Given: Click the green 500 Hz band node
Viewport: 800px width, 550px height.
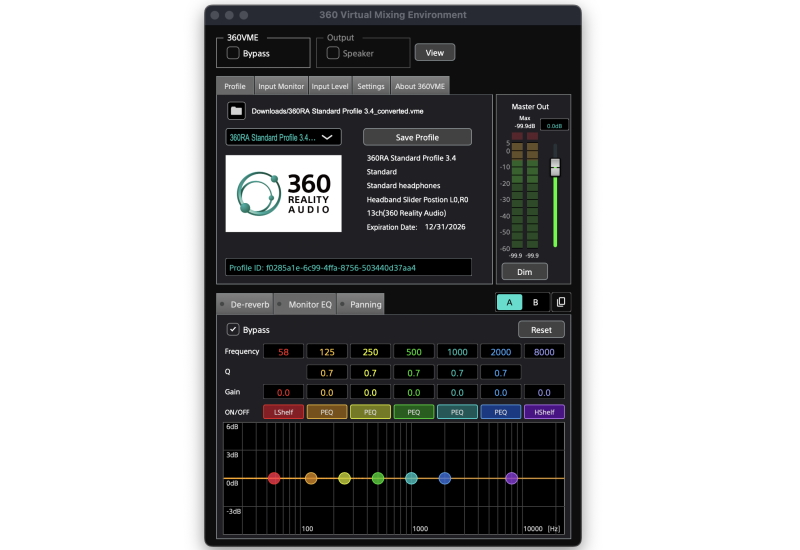Looking at the screenshot, I should click(x=378, y=479).
